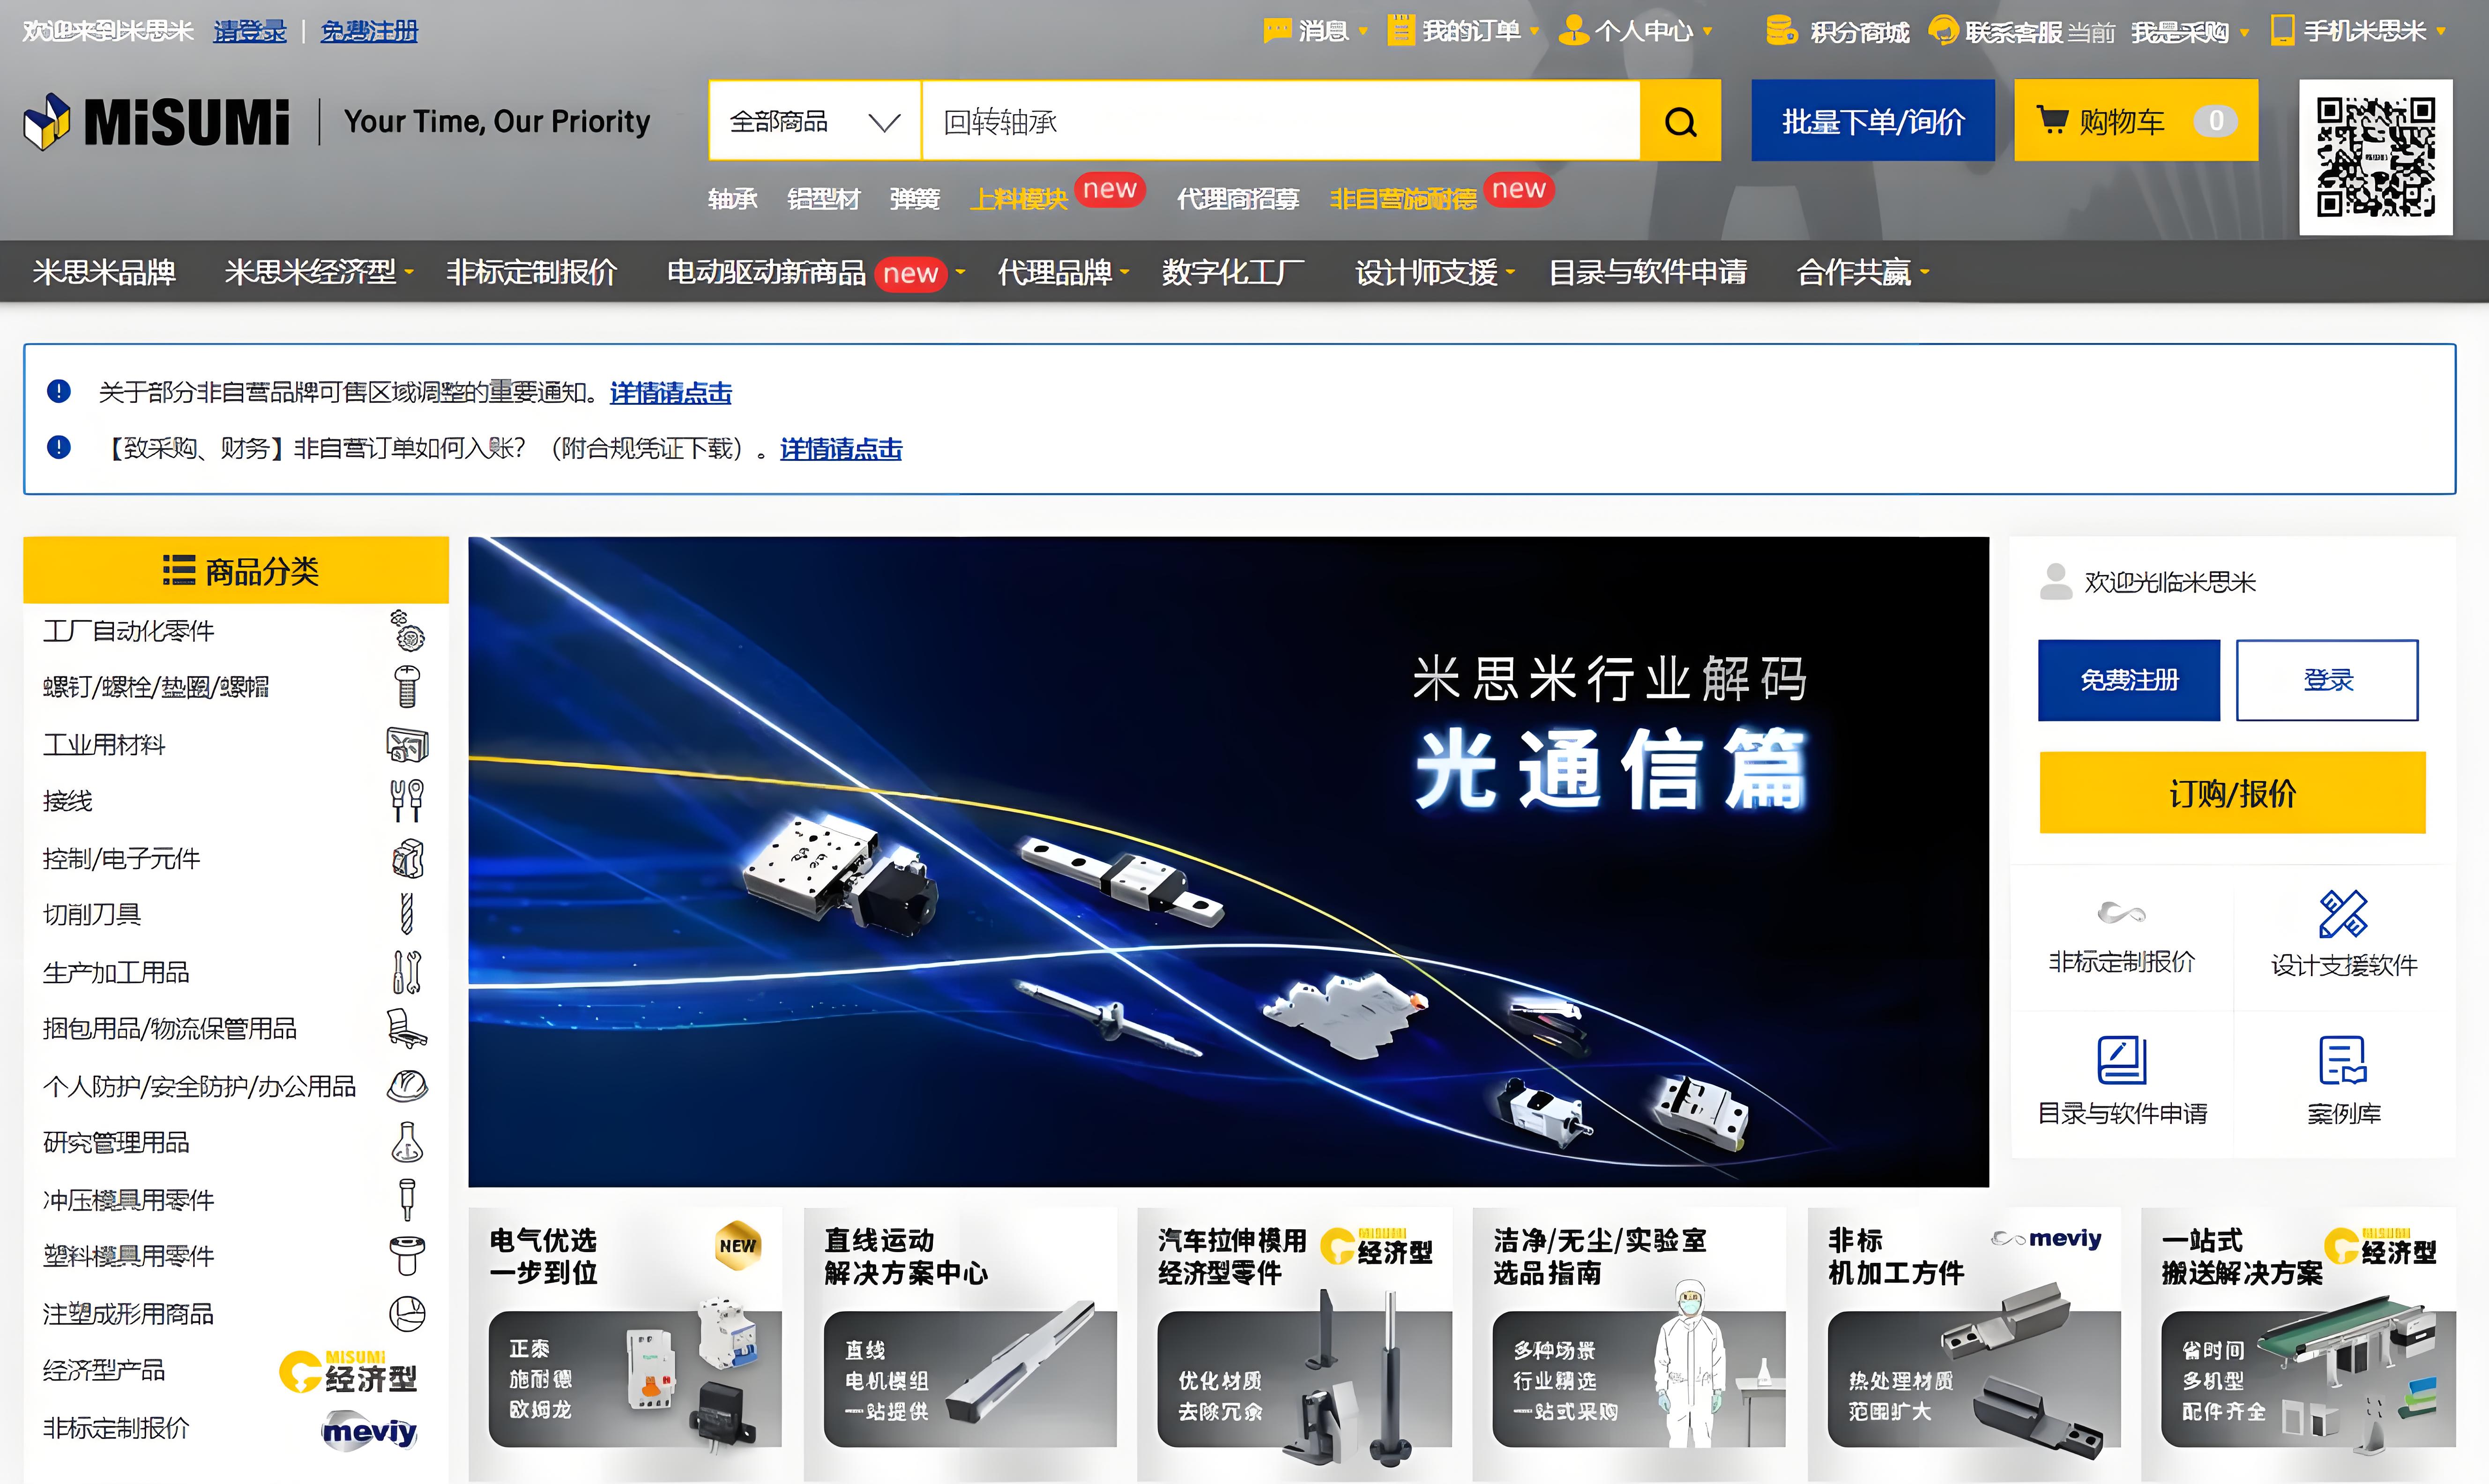Expand 米思米经济型 nav menu
This screenshot has height=1484, width=2489.
(x=409, y=271)
